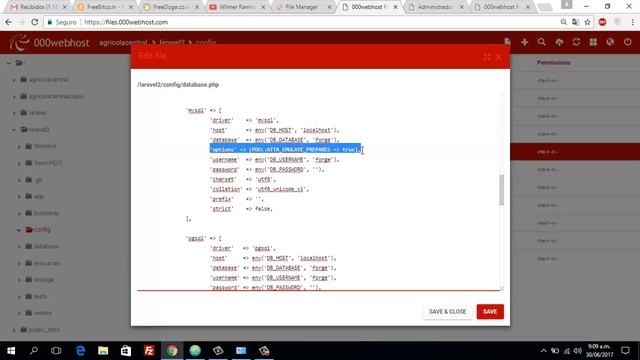Screen dimensions: 640x360
Task: Go back using the browser back arrow
Action: pos(9,22)
